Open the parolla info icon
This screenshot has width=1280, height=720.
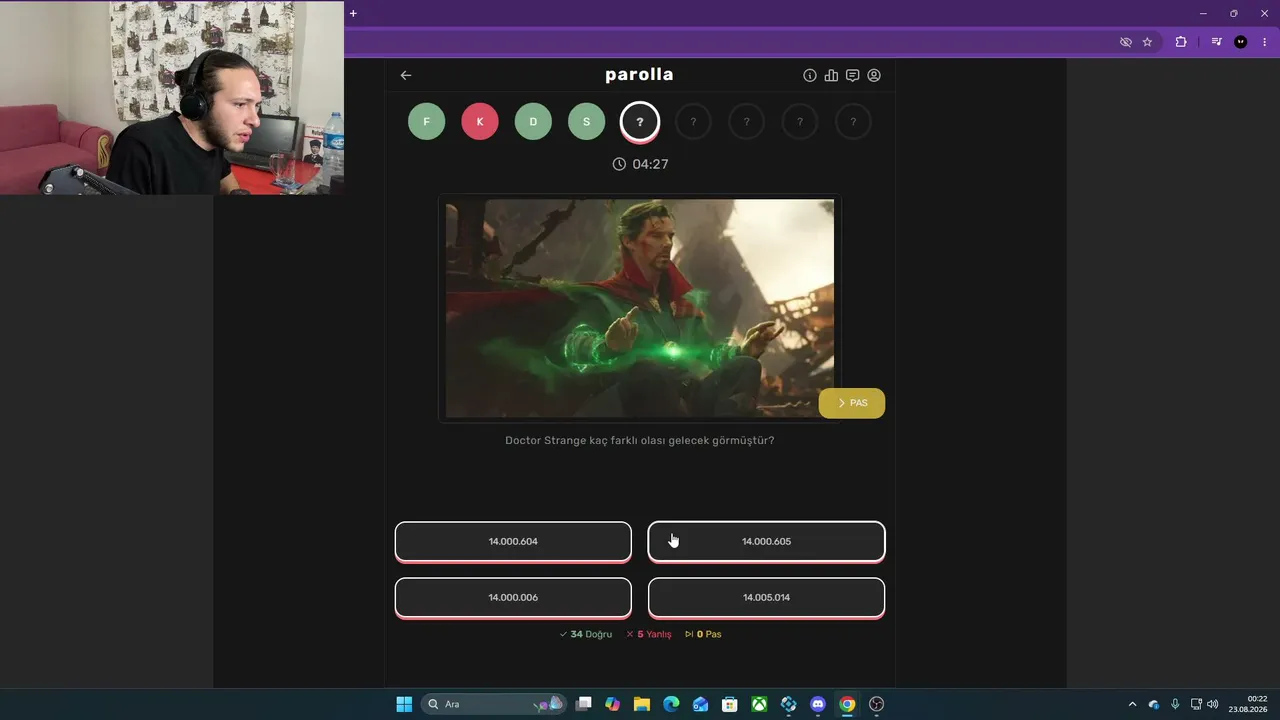810,75
